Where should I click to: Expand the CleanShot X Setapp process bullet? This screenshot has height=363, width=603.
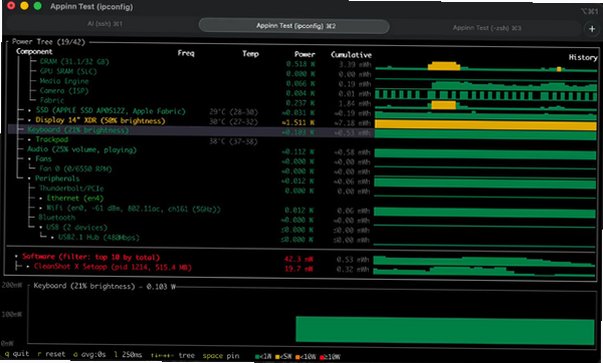[x=28, y=266]
